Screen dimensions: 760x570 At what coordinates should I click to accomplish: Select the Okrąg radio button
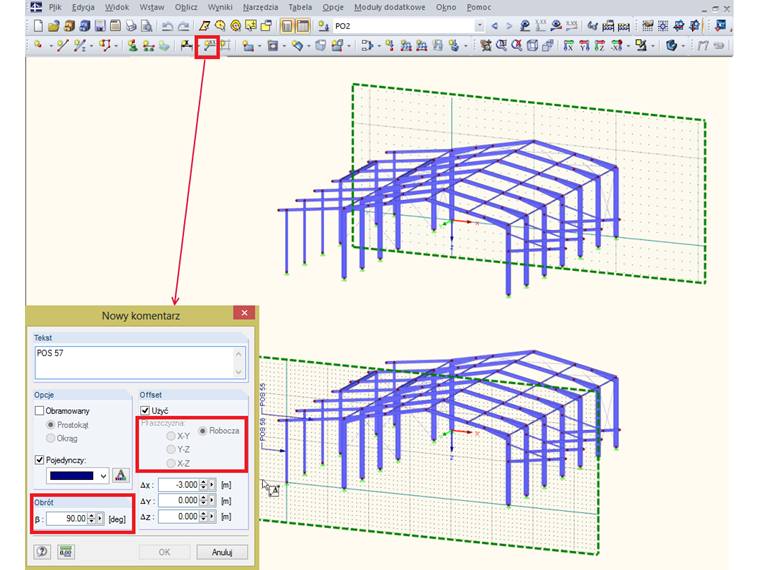click(x=50, y=439)
